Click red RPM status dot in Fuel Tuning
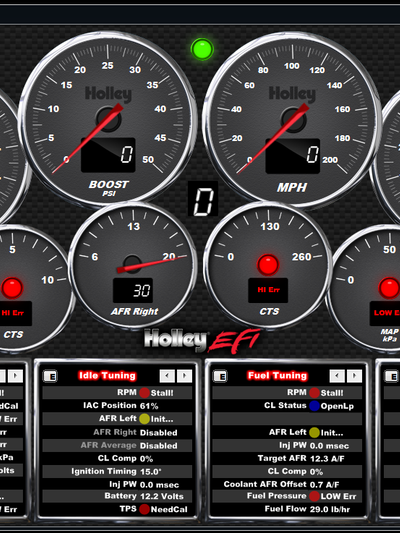400x533 pixels. pyautogui.click(x=314, y=393)
